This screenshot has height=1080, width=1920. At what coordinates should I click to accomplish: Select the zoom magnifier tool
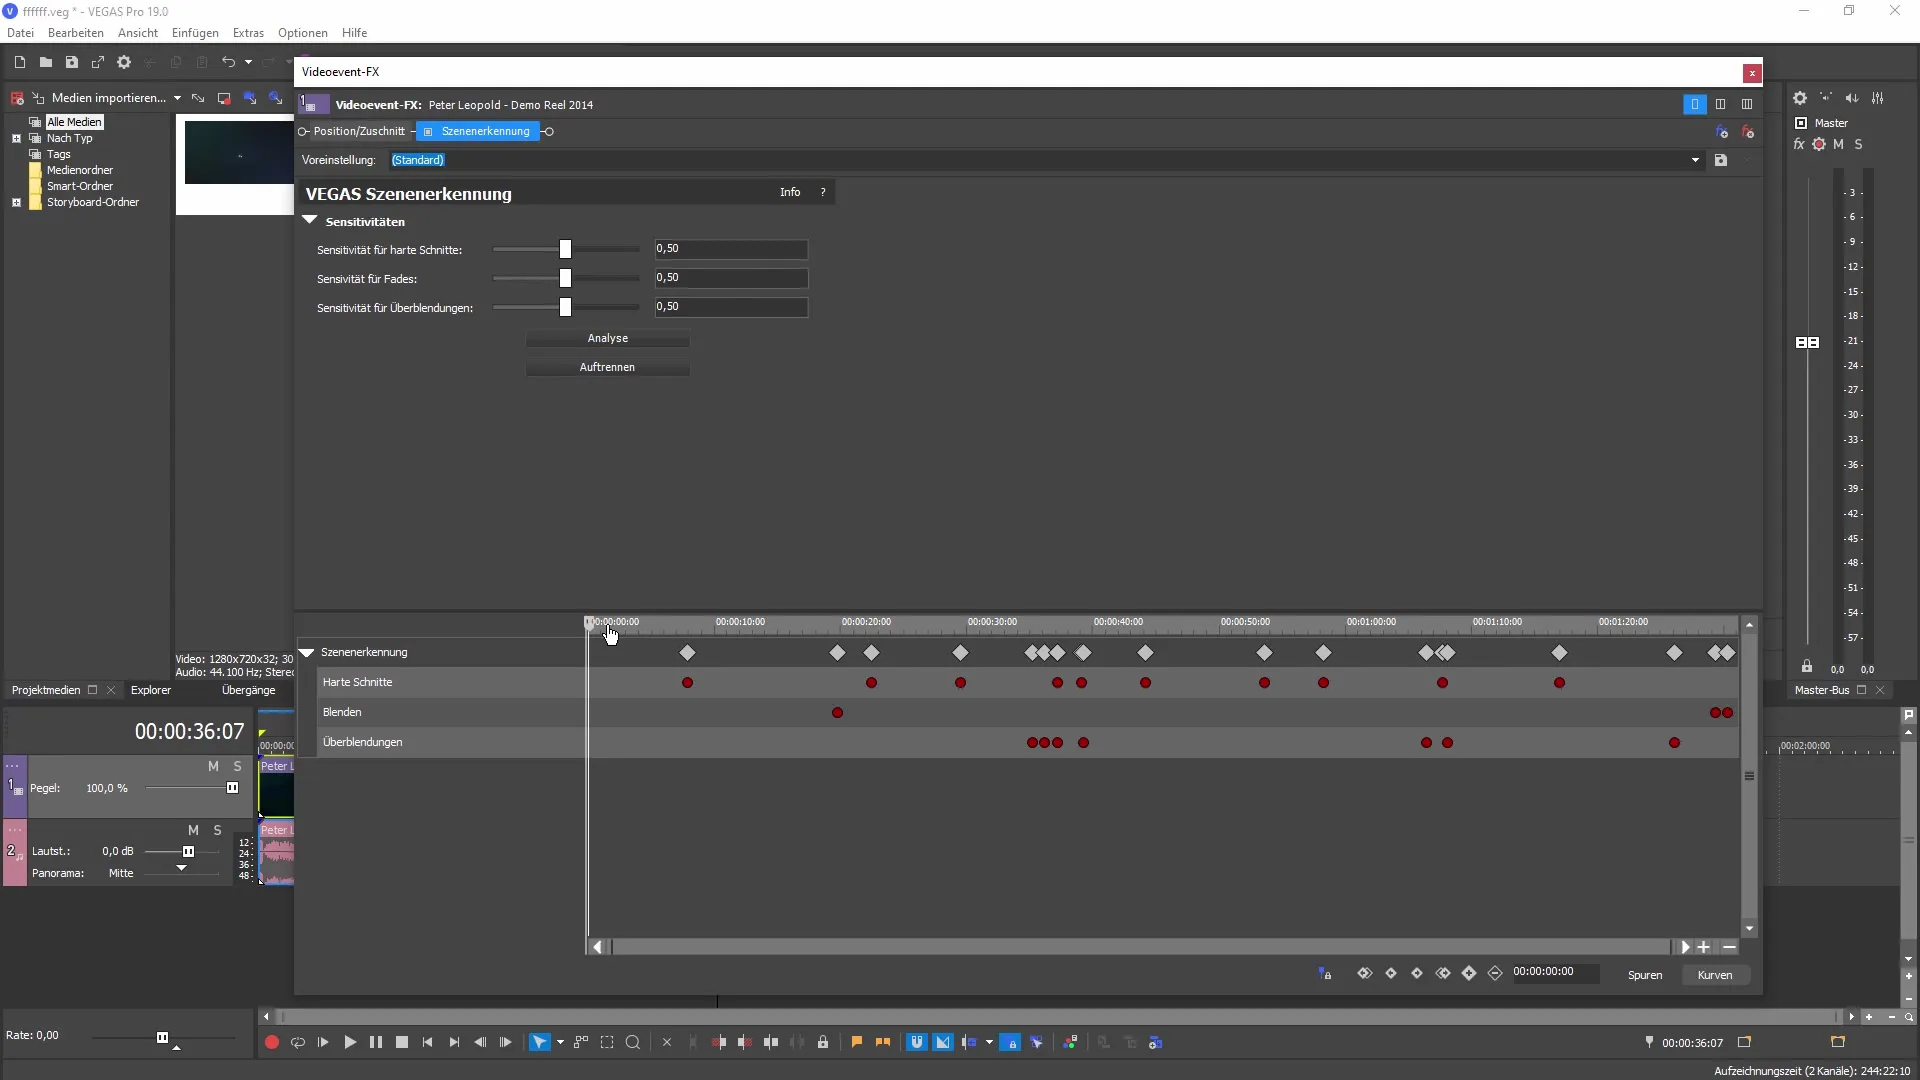(633, 1042)
